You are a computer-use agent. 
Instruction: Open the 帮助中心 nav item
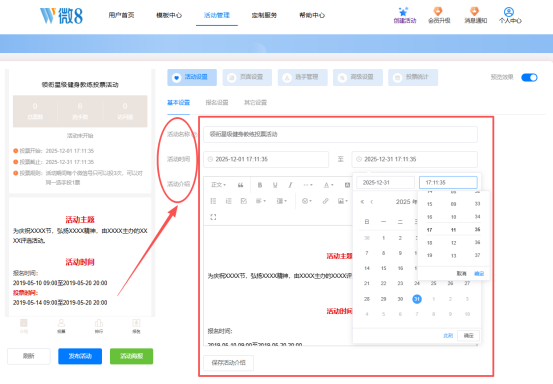(x=312, y=15)
